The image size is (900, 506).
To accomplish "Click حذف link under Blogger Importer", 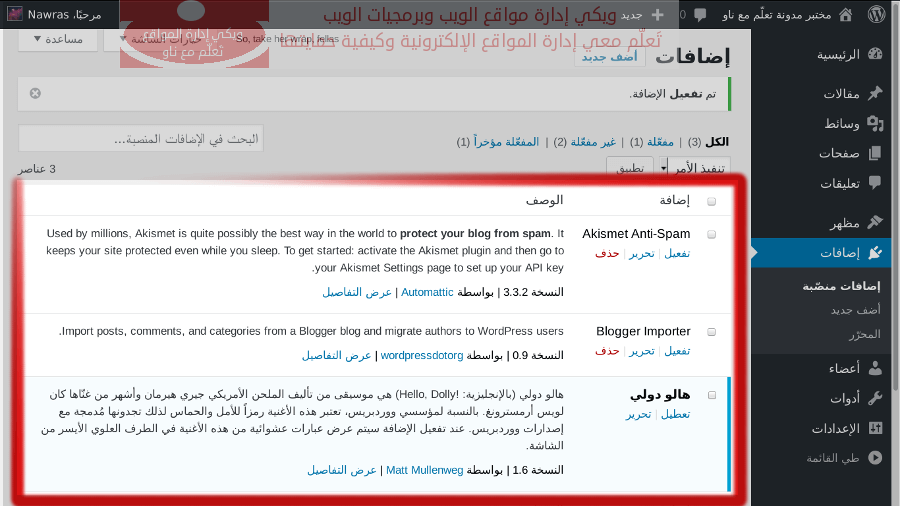I will (x=607, y=351).
